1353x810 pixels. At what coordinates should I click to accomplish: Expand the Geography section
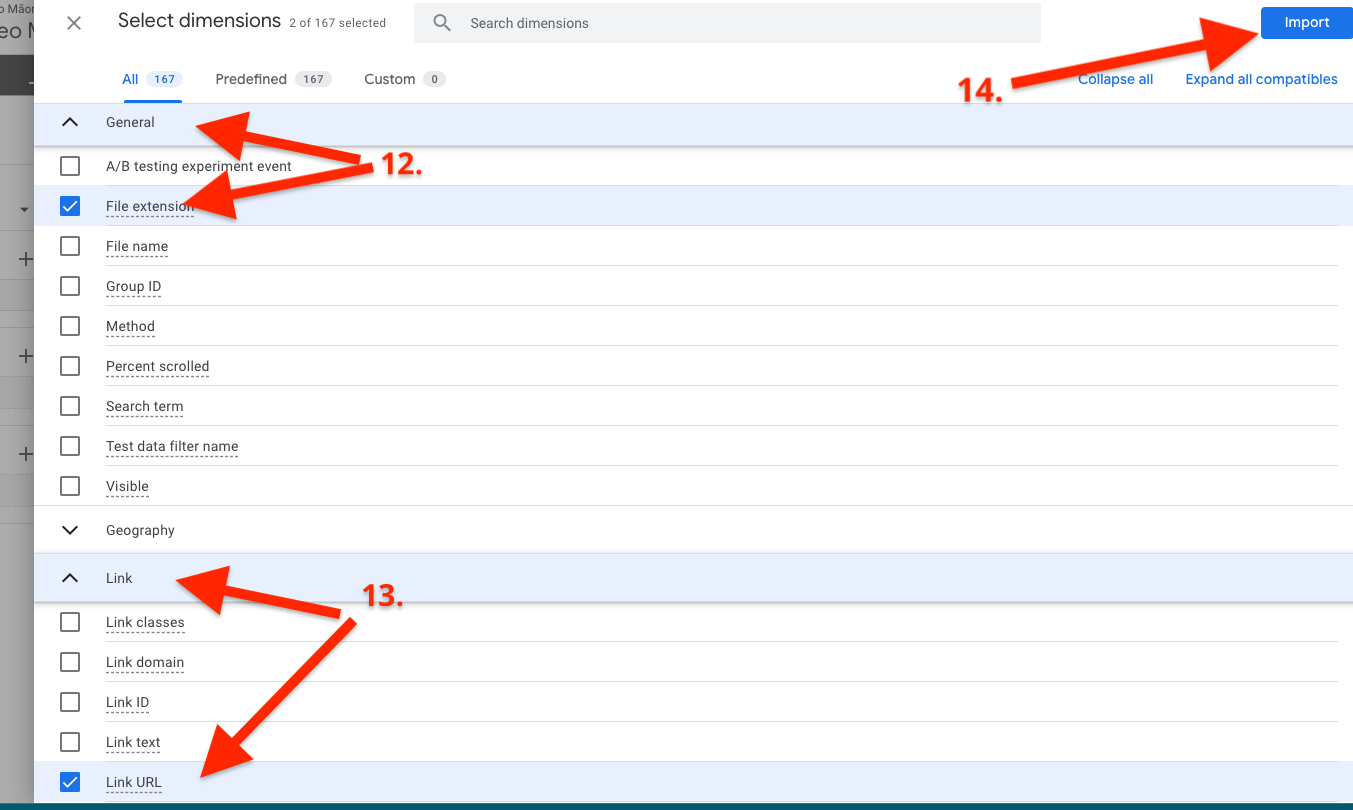tap(70, 529)
